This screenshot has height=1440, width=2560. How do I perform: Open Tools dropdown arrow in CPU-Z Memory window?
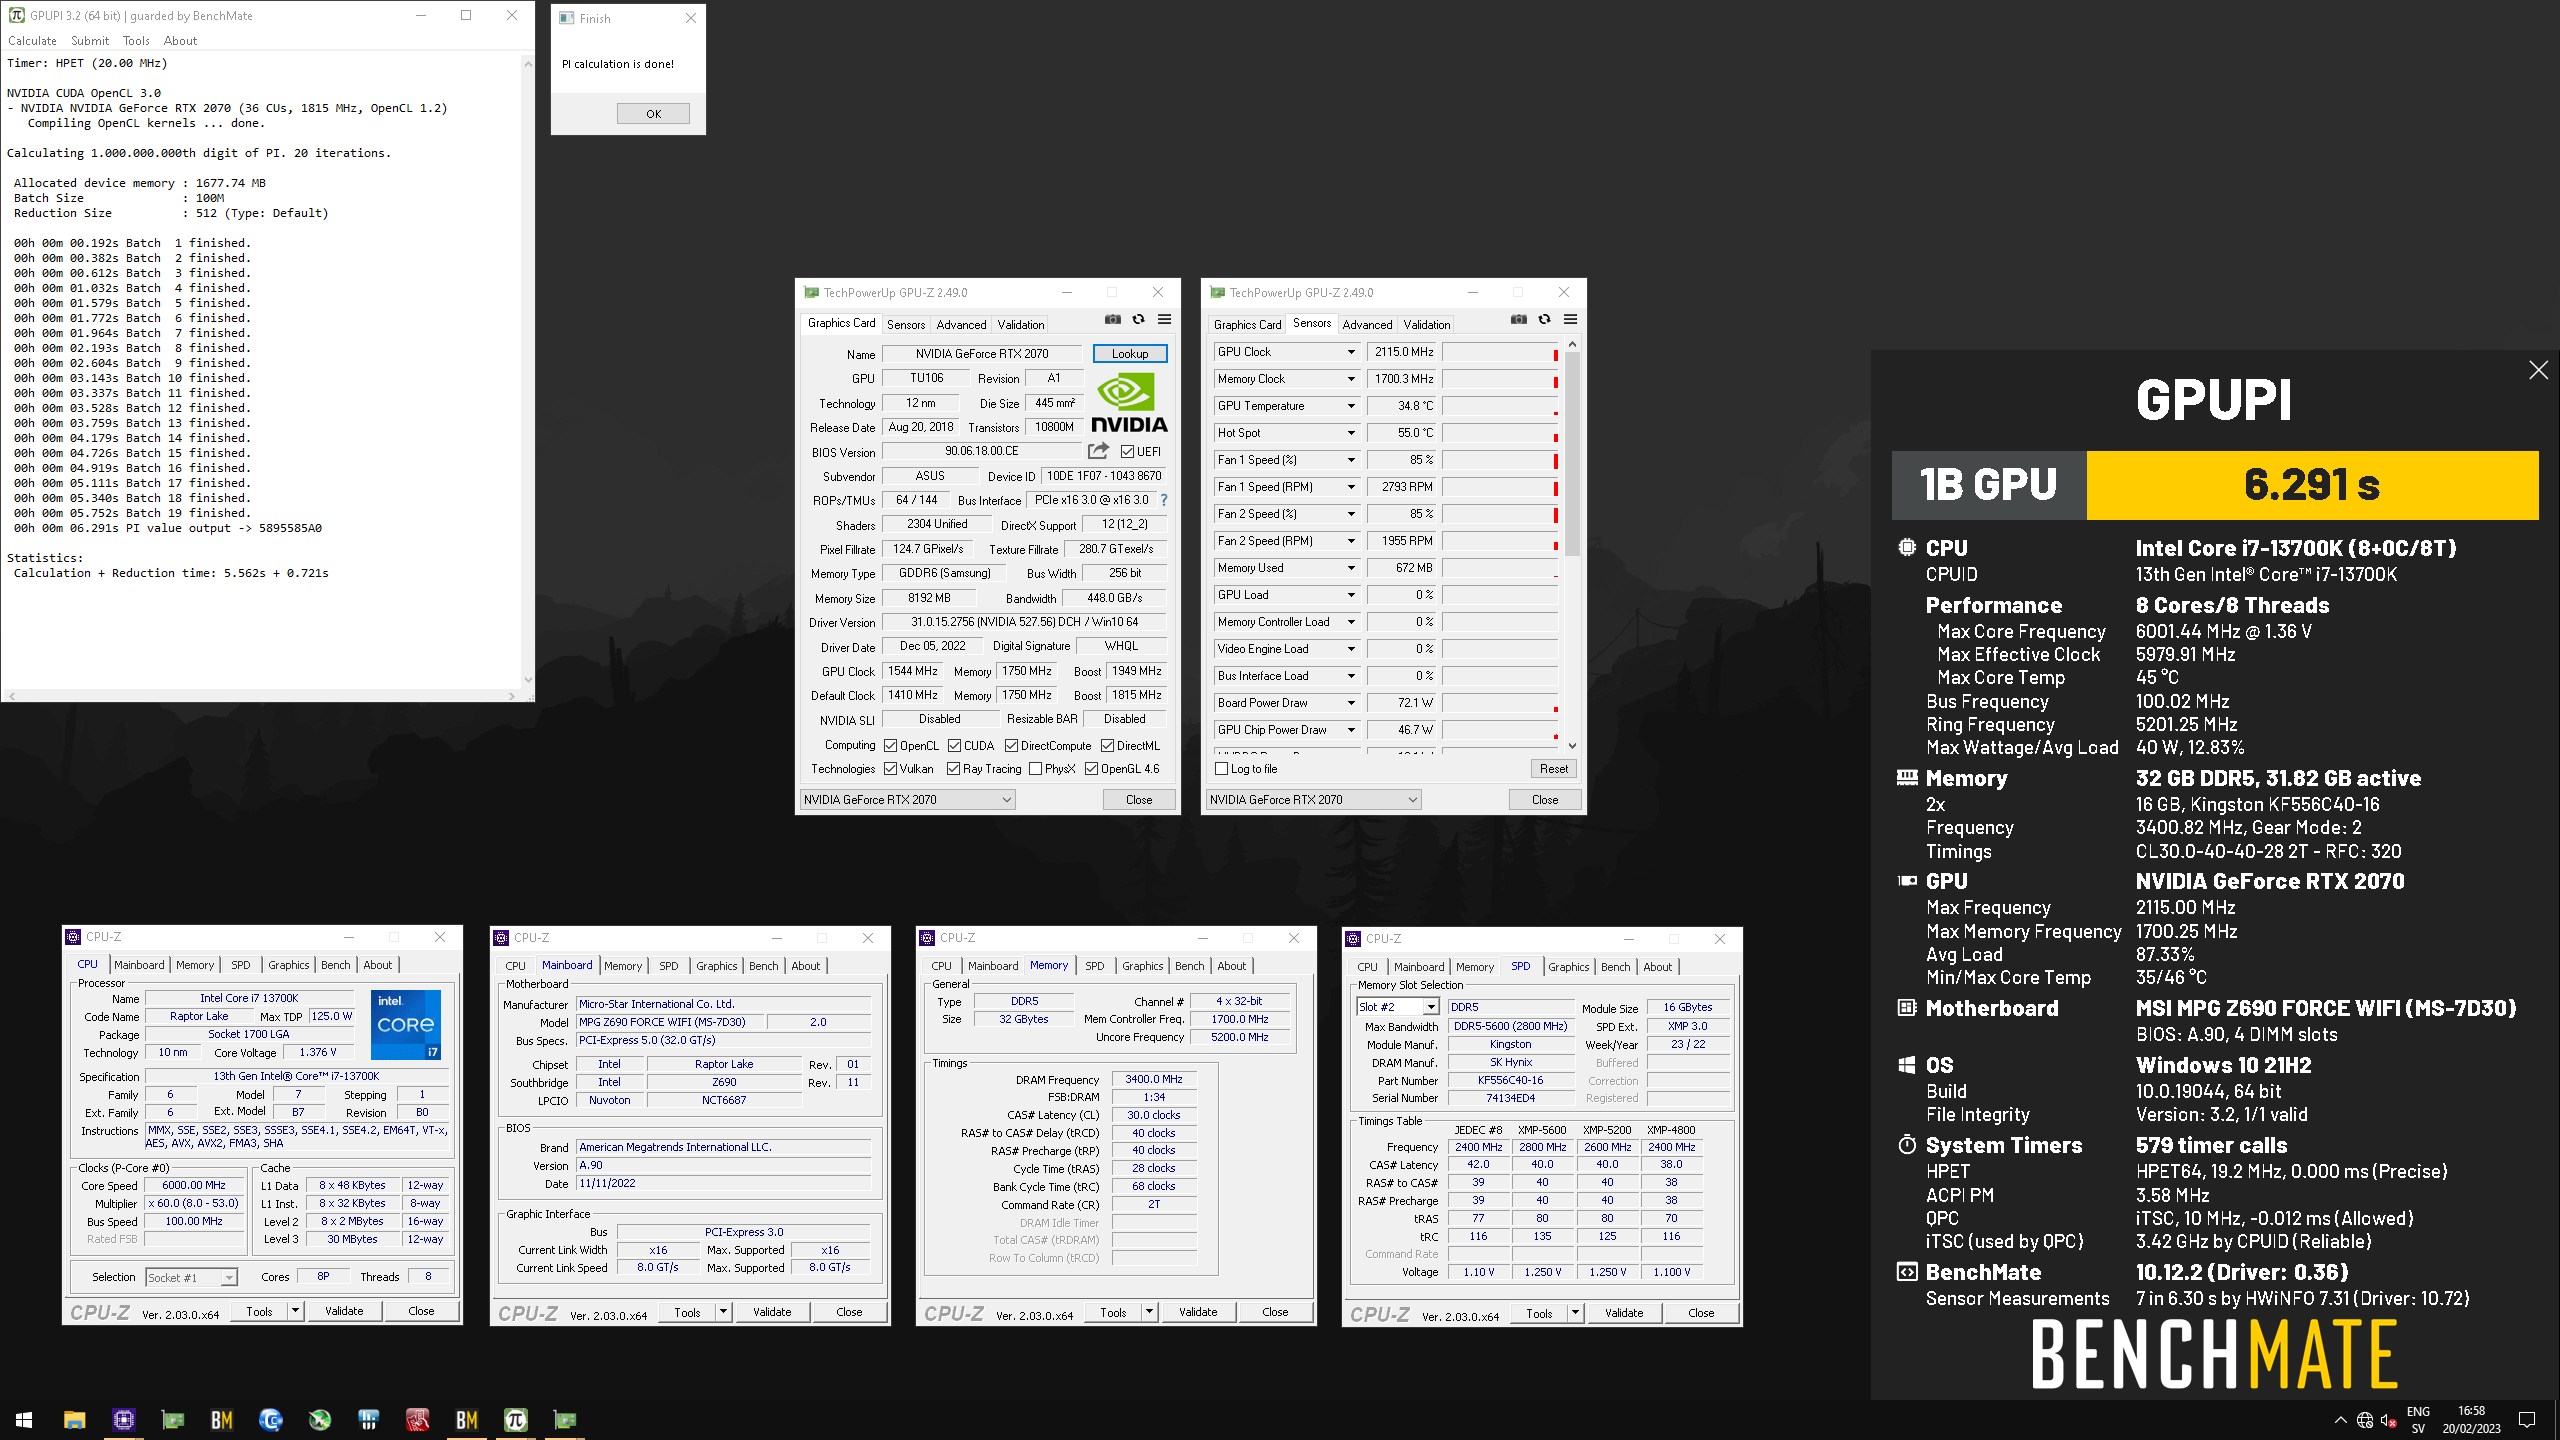pyautogui.click(x=1150, y=1312)
